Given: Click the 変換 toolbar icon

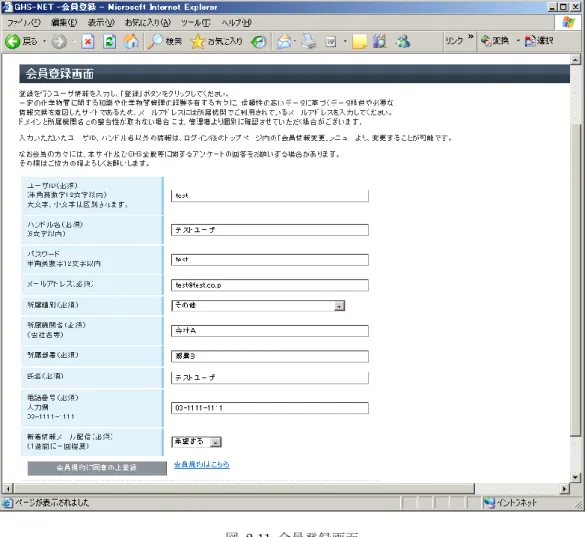Looking at the screenshot, I should 486,41.
